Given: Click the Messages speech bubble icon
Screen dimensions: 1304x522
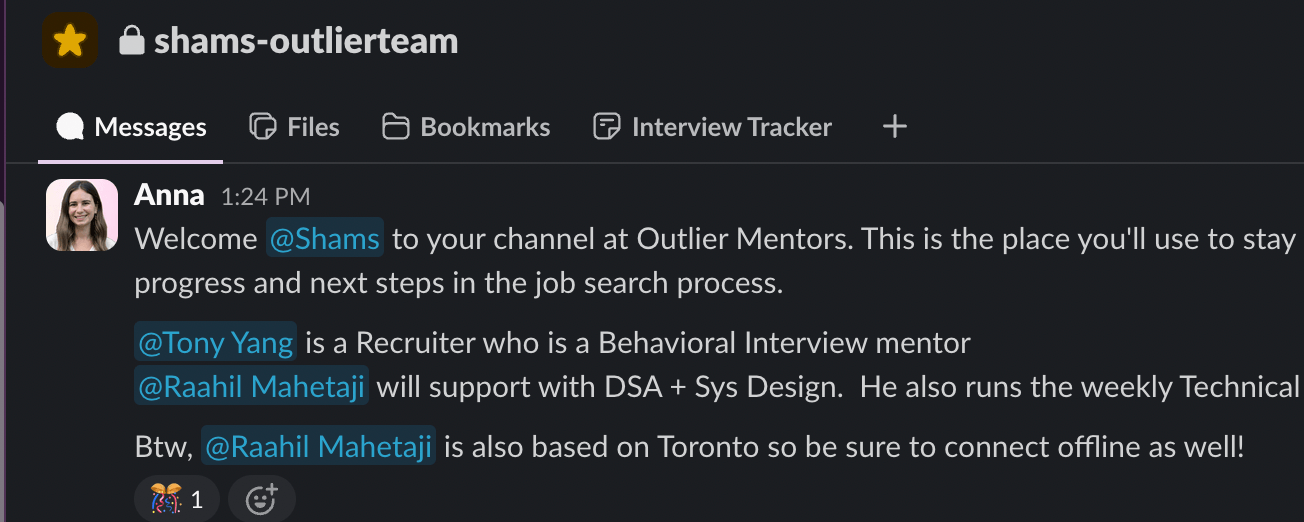Looking at the screenshot, I should (70, 128).
